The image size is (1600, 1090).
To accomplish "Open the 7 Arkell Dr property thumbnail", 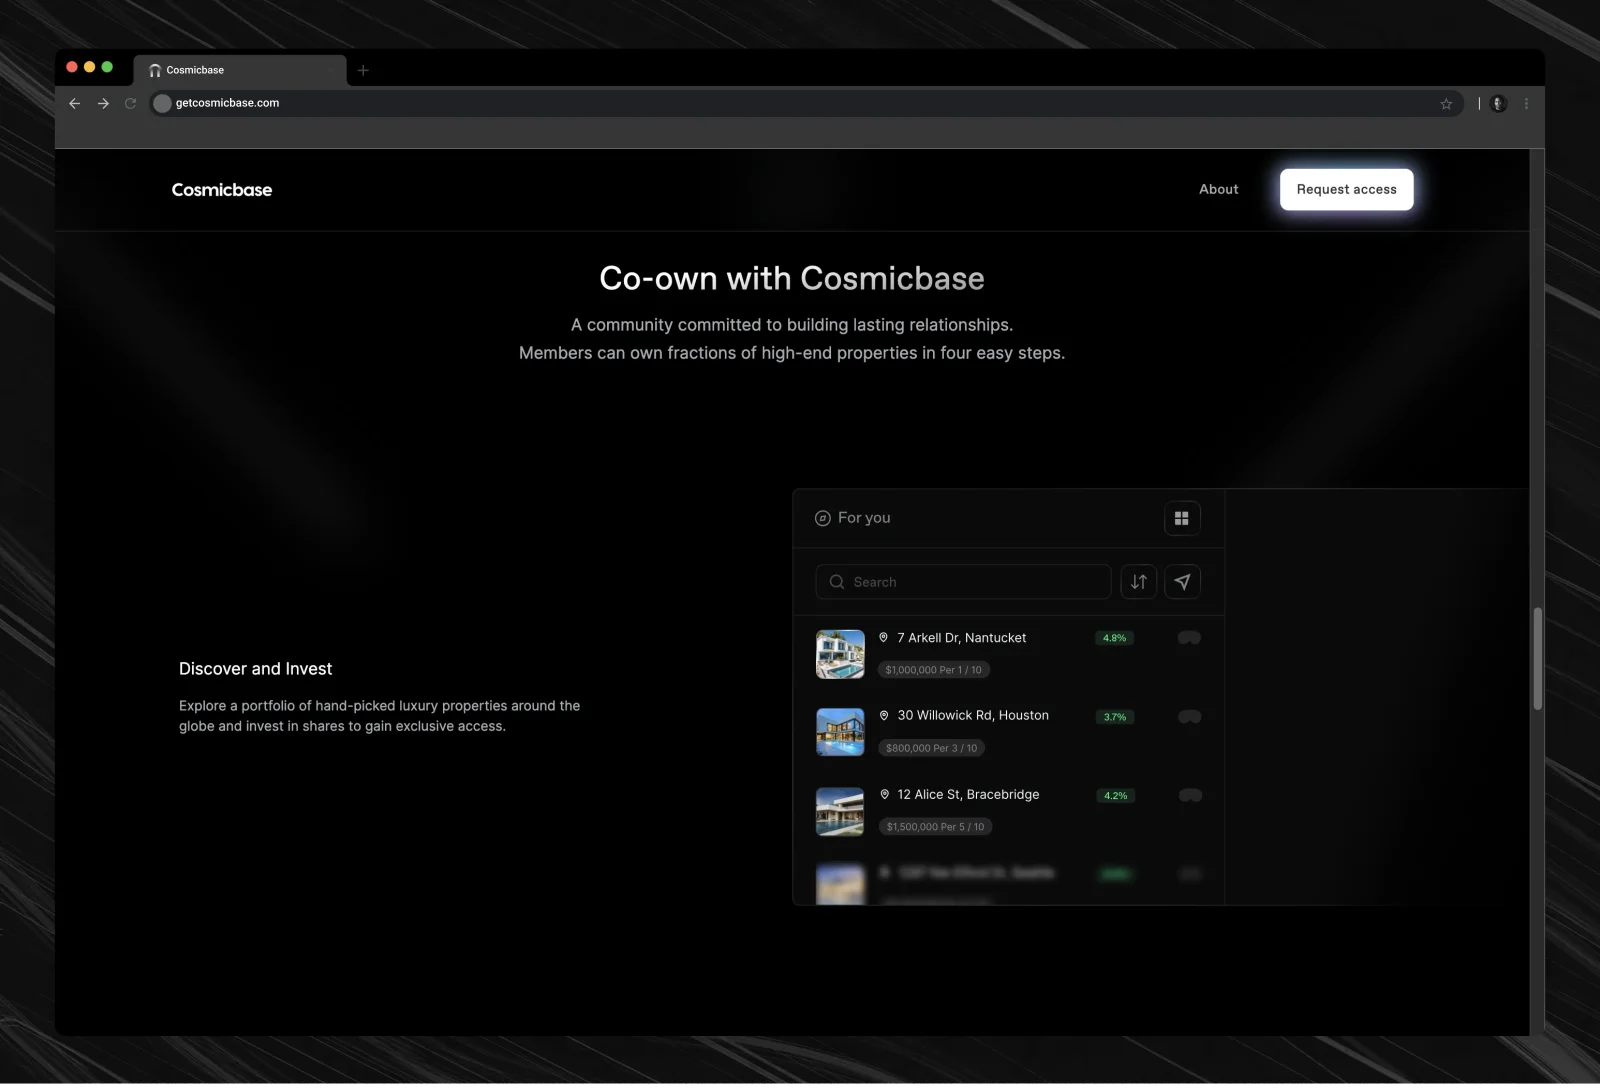I will pyautogui.click(x=840, y=654).
